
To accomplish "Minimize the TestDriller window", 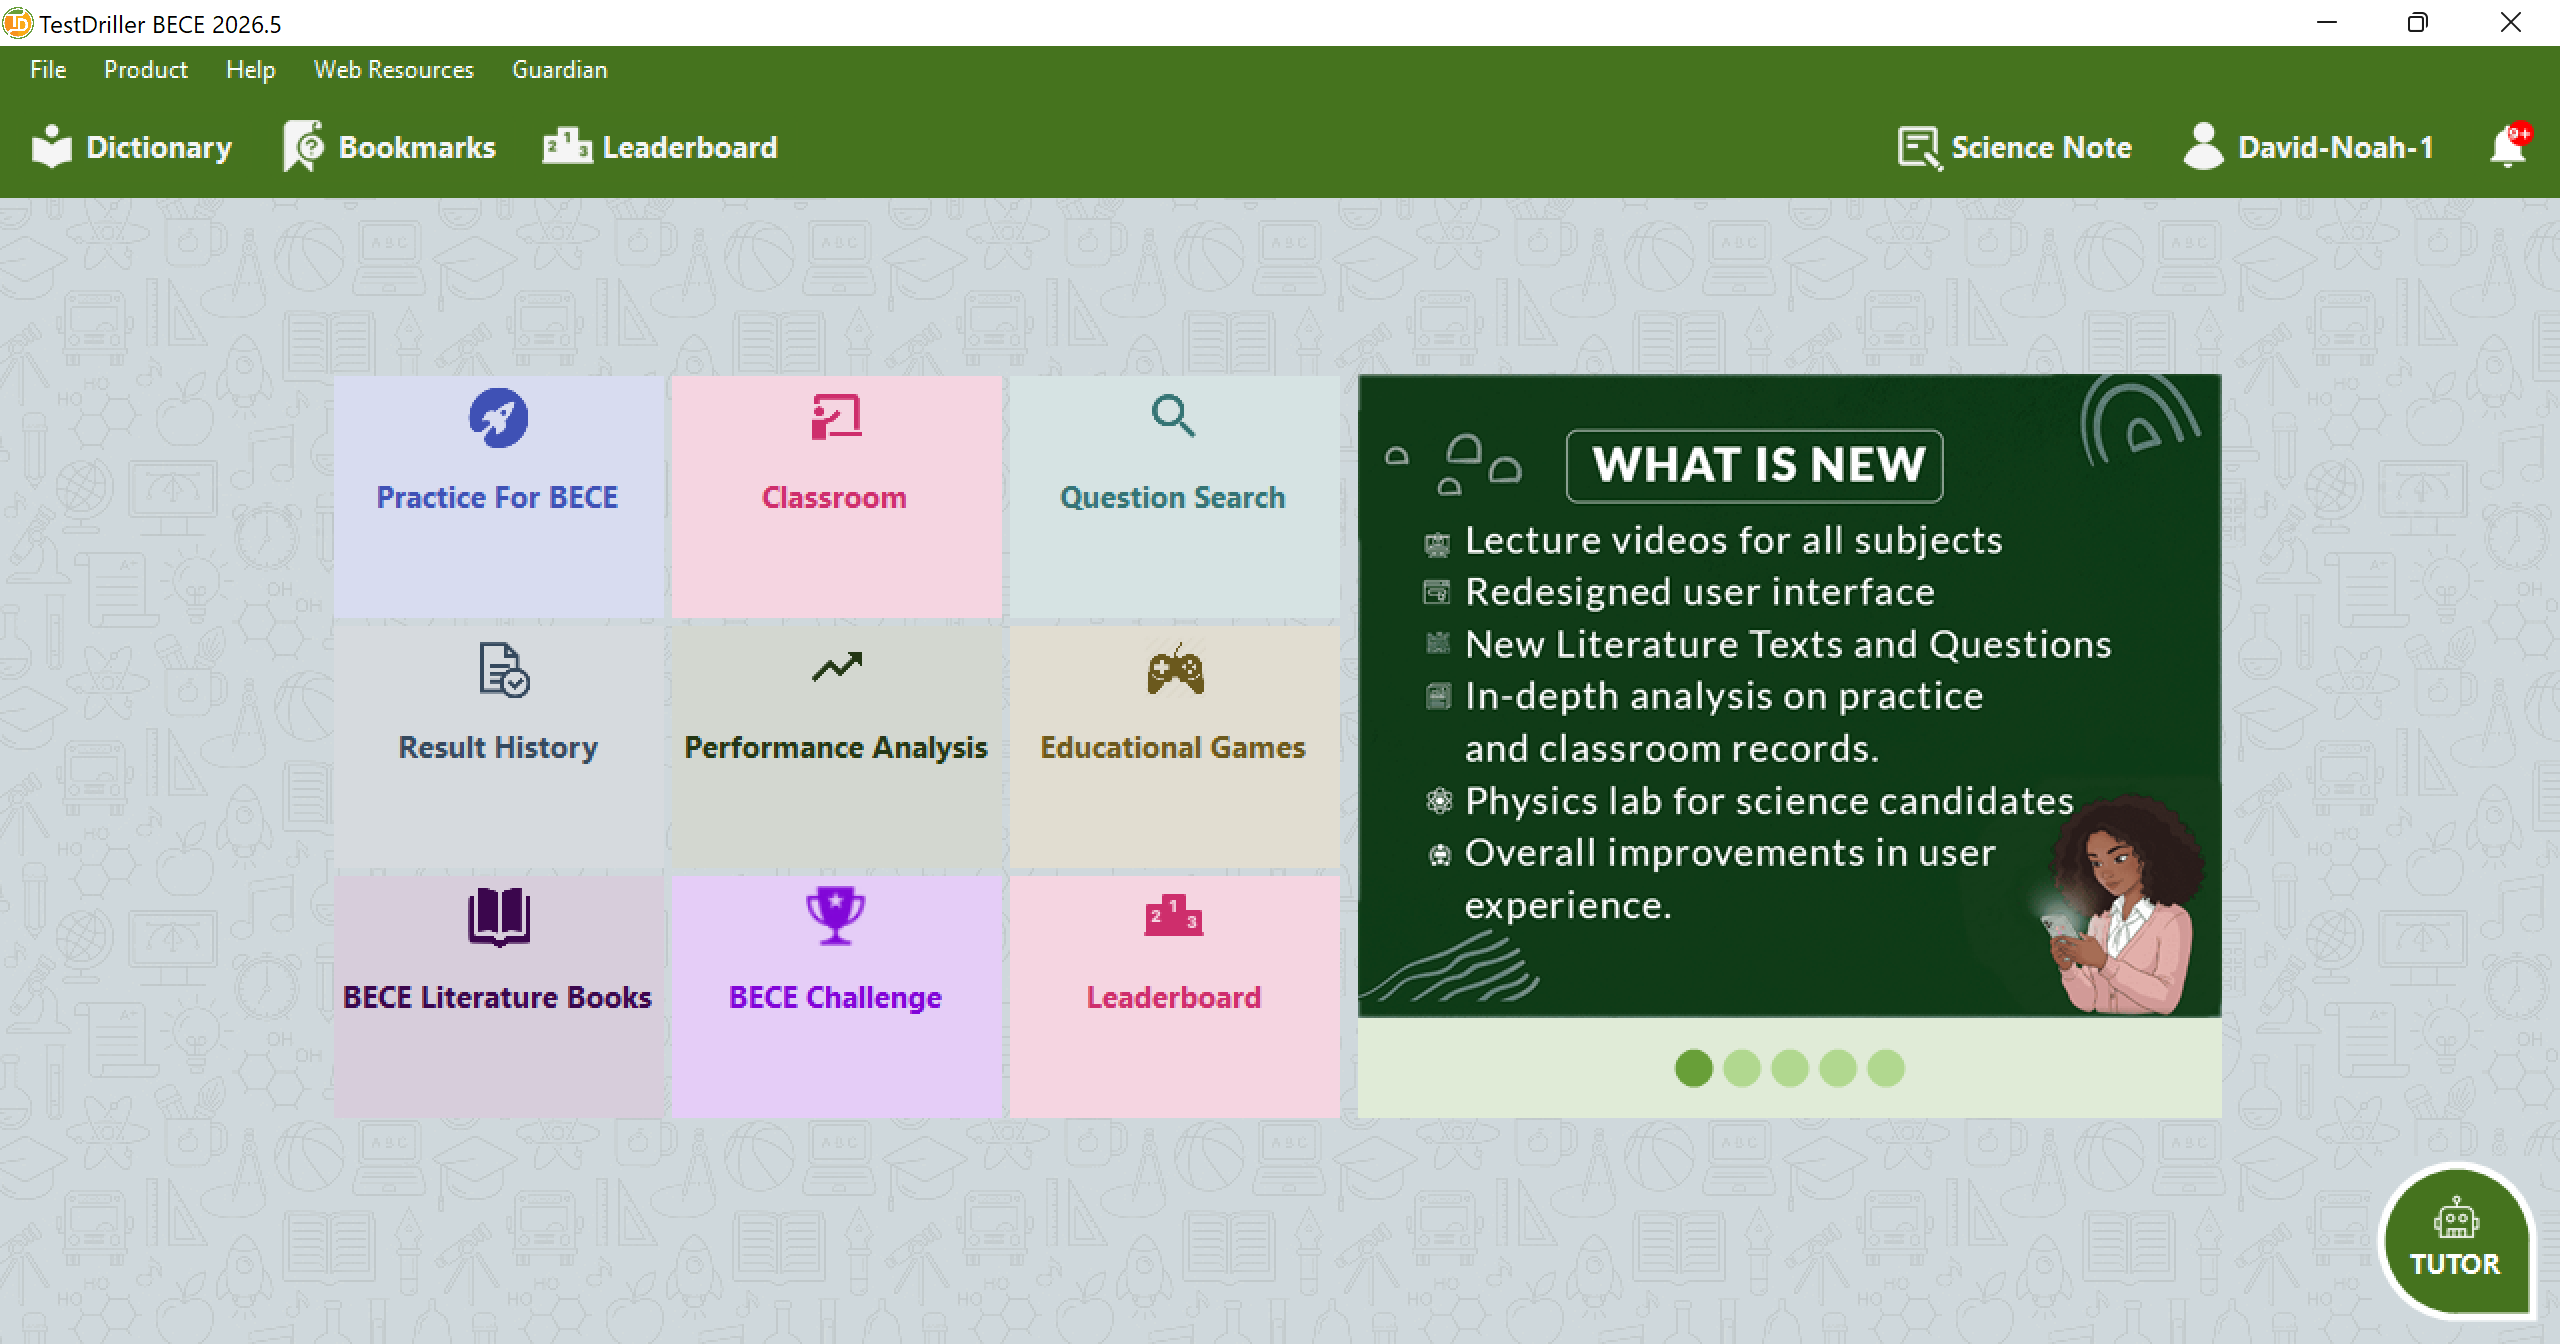I will pyautogui.click(x=2327, y=22).
